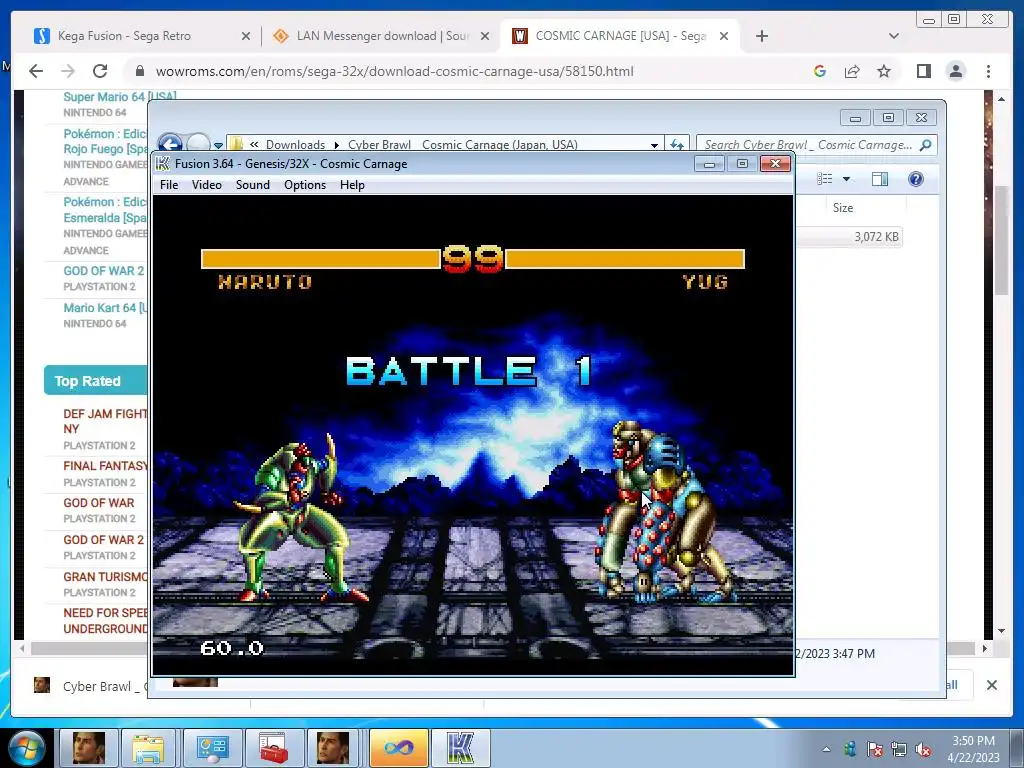Image resolution: width=1024 pixels, height=768 pixels.
Task: Open the Help menu in Fusion
Action: tap(352, 185)
